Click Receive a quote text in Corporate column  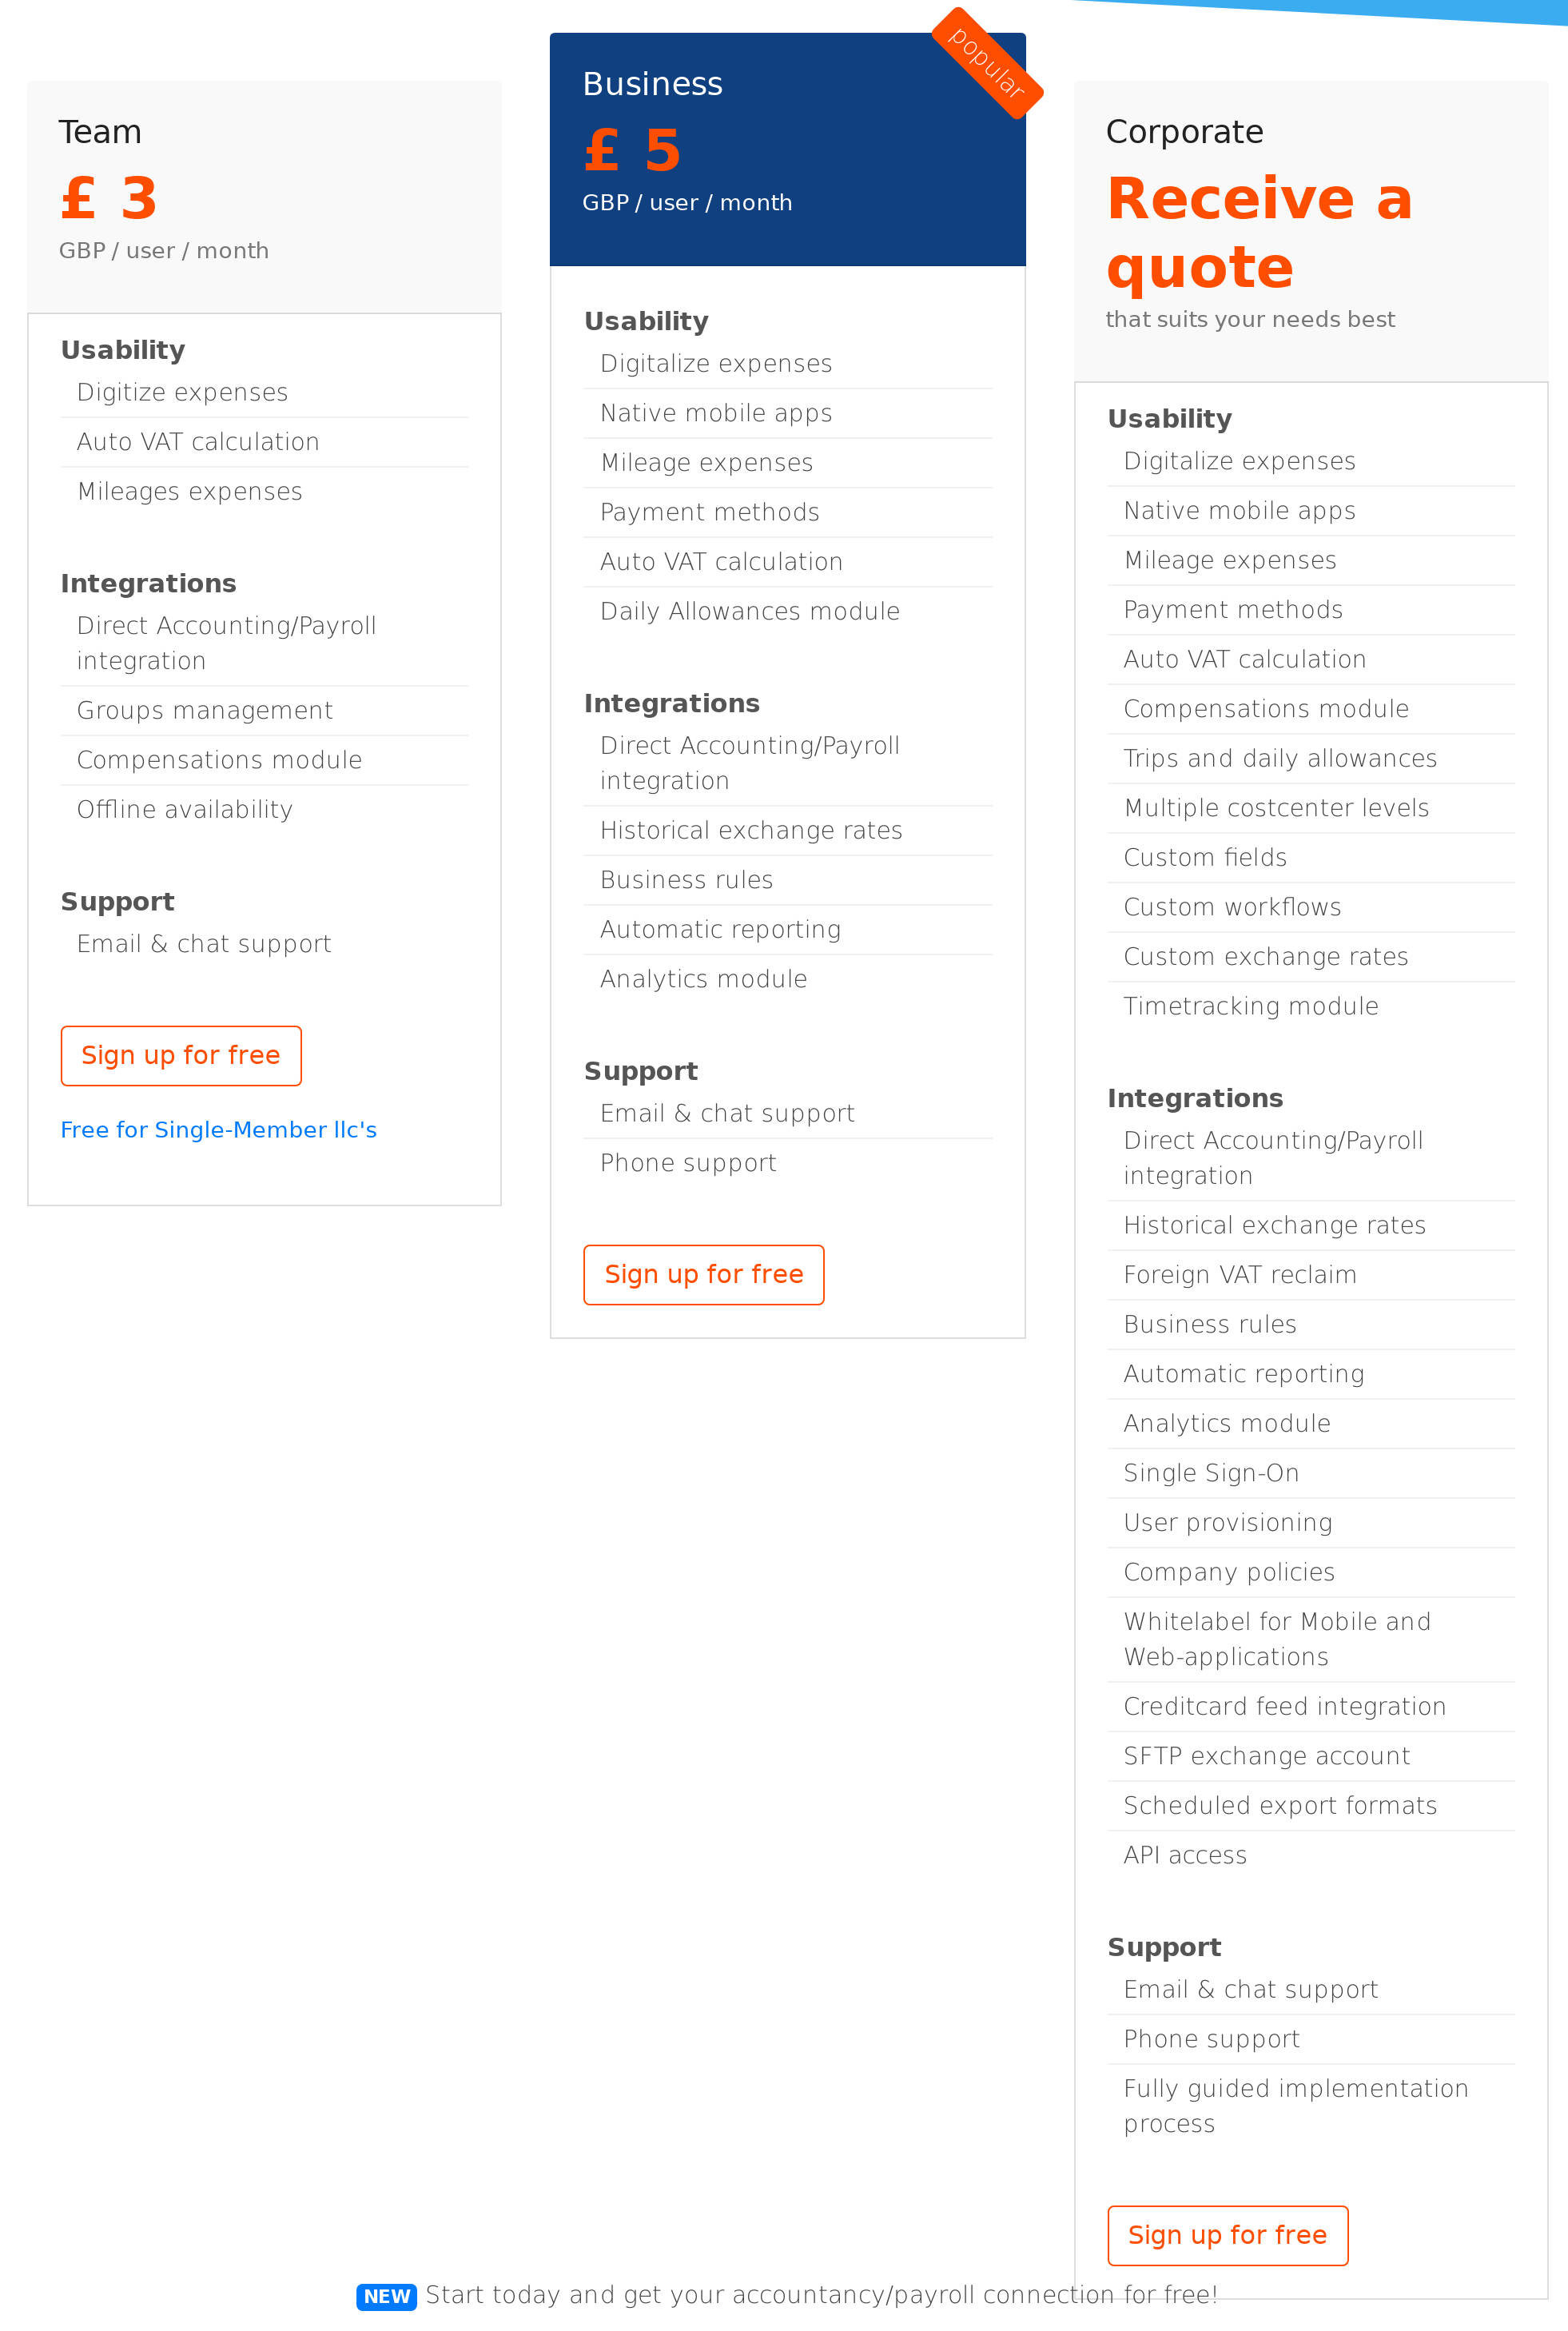(x=1260, y=232)
